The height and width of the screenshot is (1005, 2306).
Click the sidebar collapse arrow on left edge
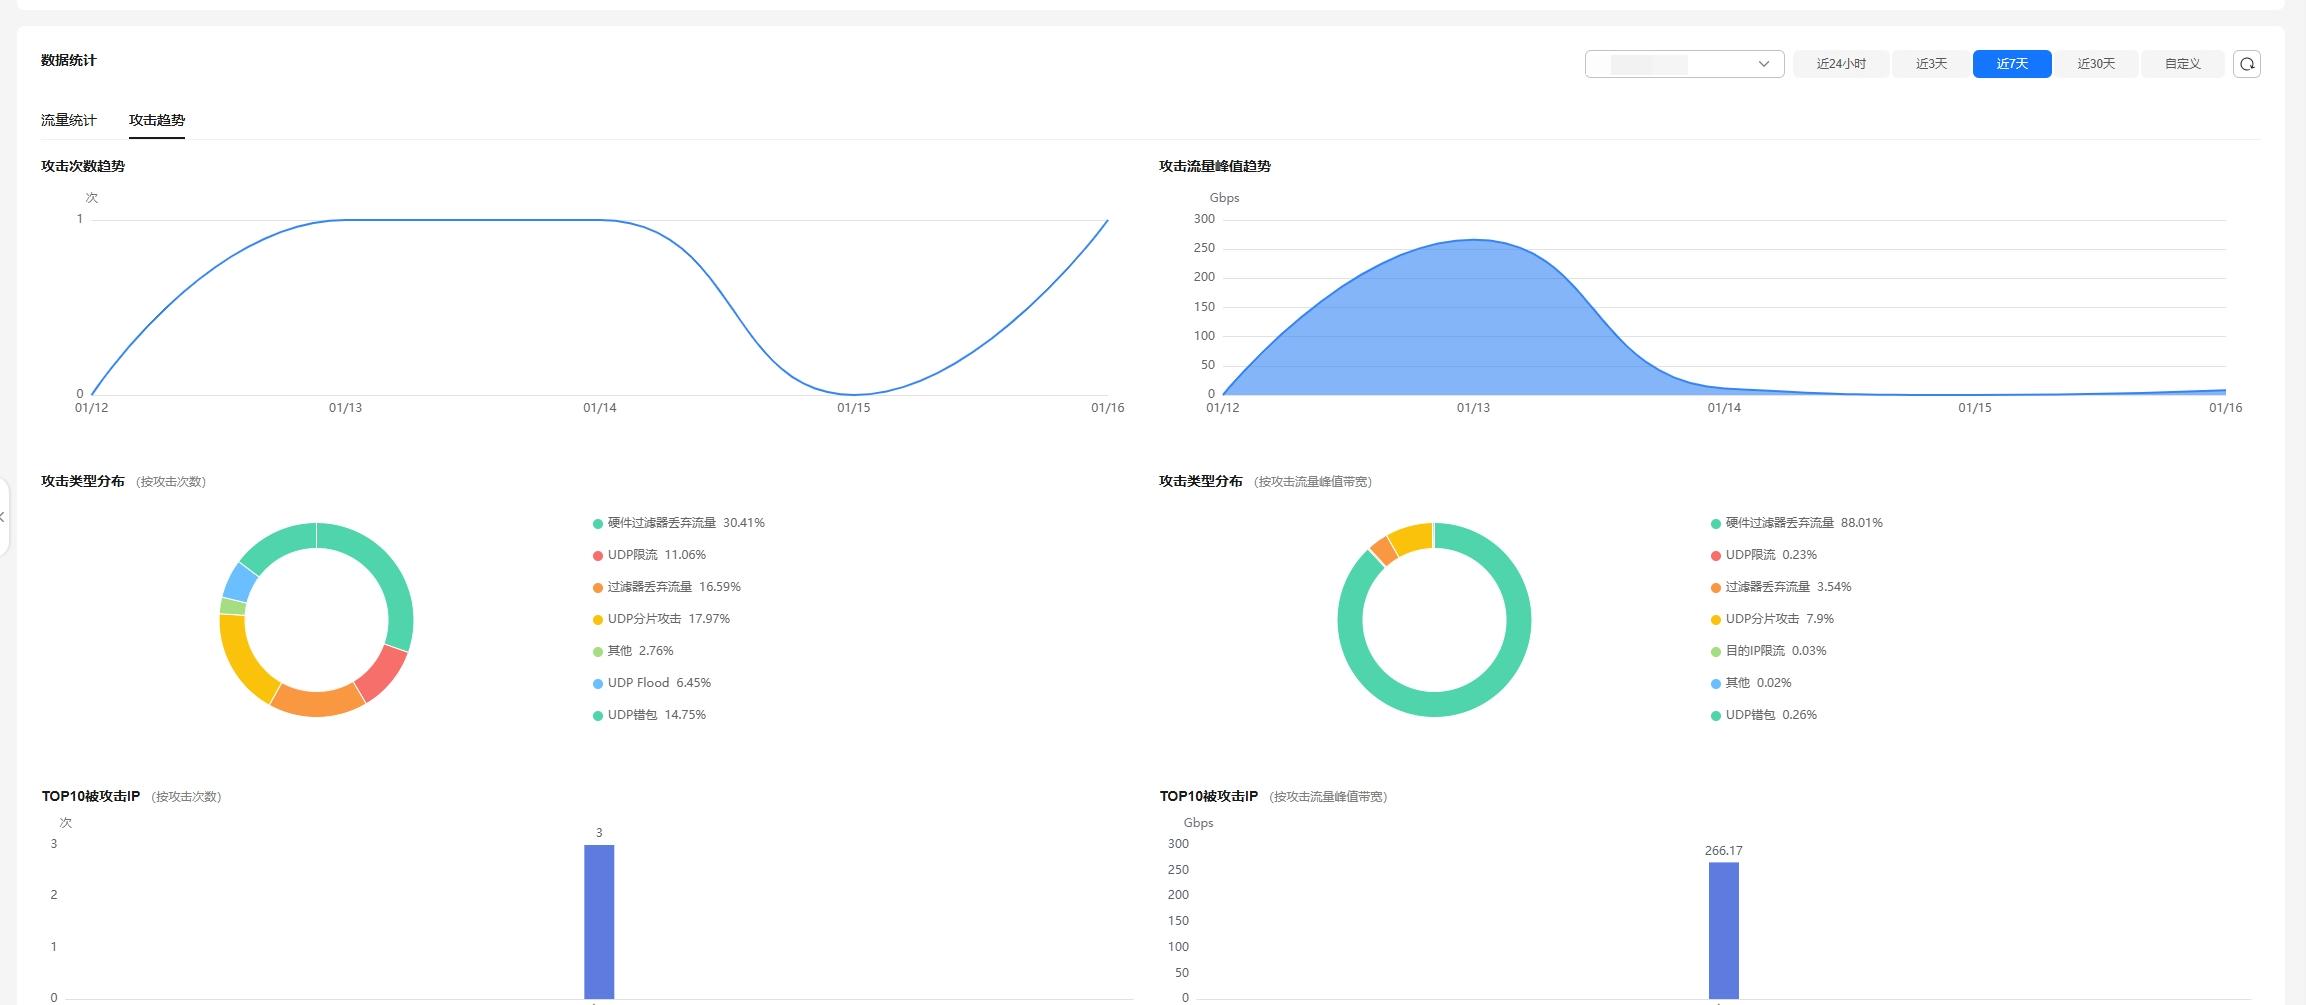pos(3,517)
